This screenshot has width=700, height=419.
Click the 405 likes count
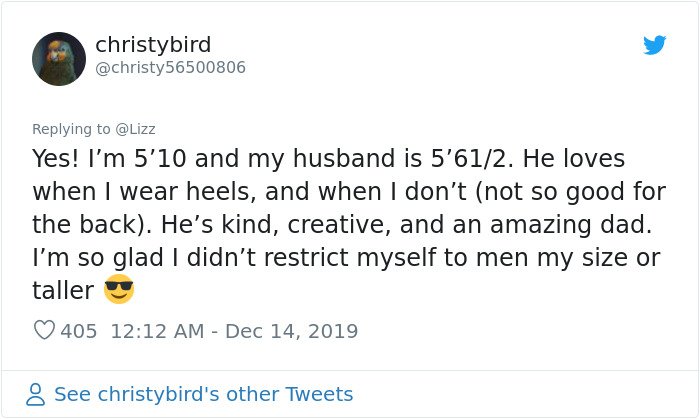tap(79, 331)
